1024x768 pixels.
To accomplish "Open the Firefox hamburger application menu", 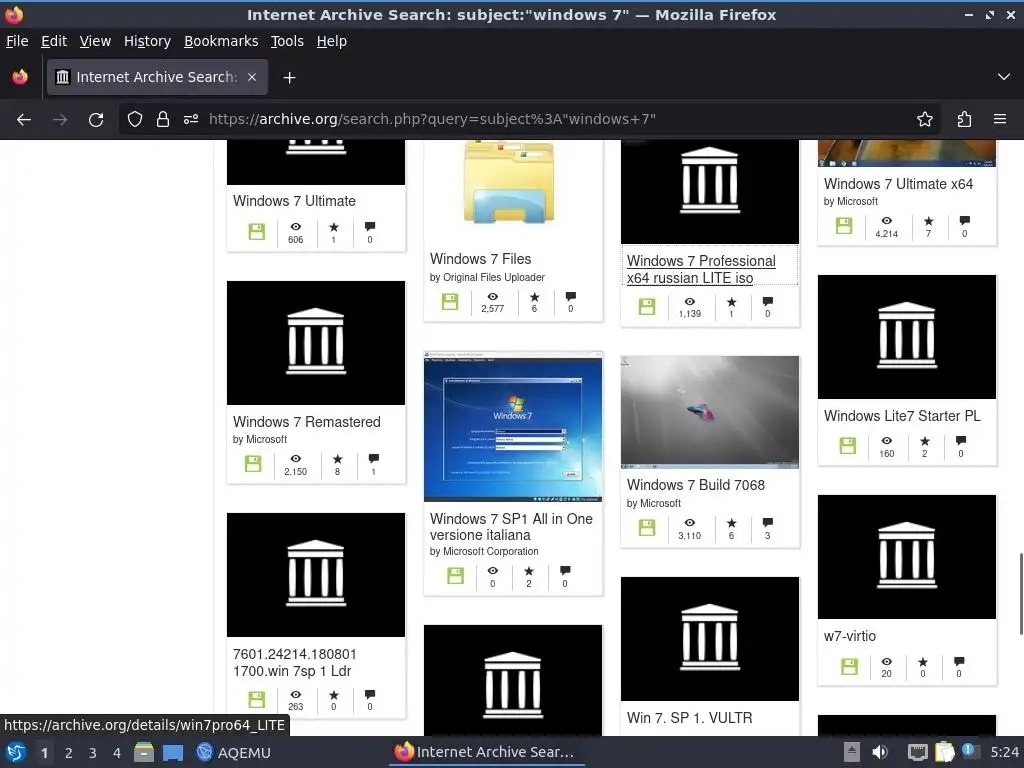I will point(1000,120).
